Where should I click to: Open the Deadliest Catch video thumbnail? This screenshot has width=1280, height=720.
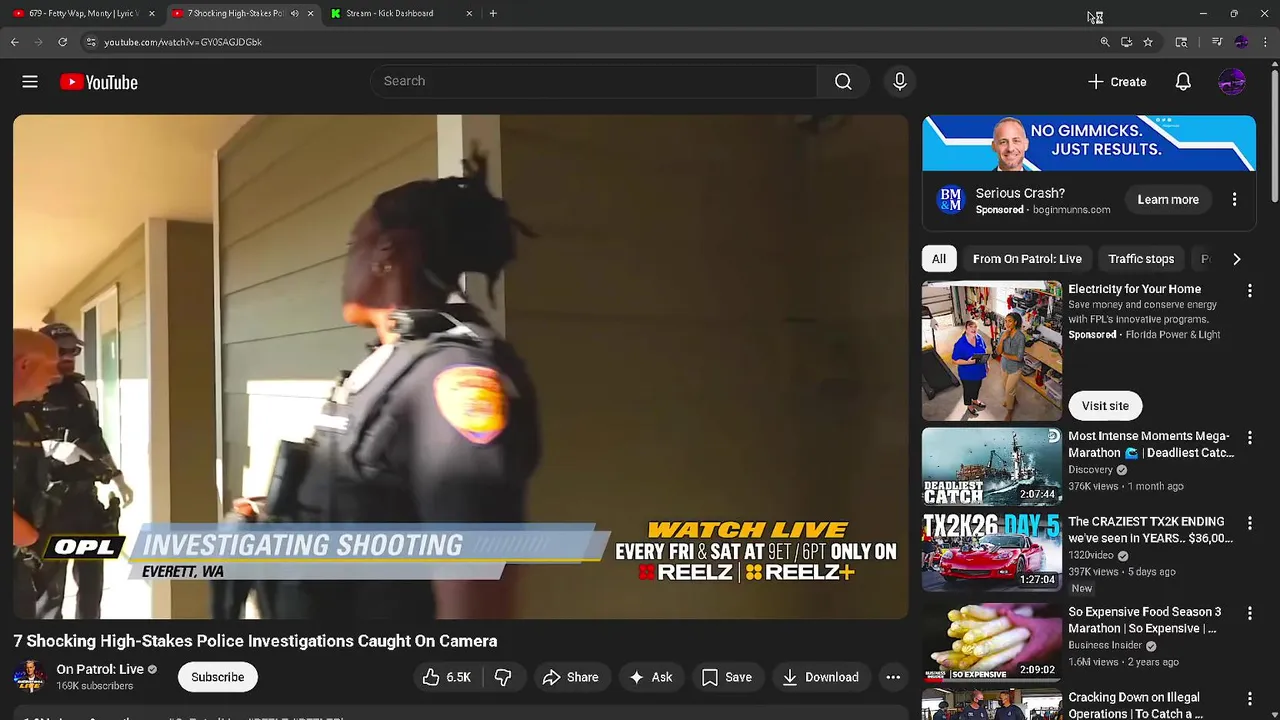pyautogui.click(x=992, y=466)
